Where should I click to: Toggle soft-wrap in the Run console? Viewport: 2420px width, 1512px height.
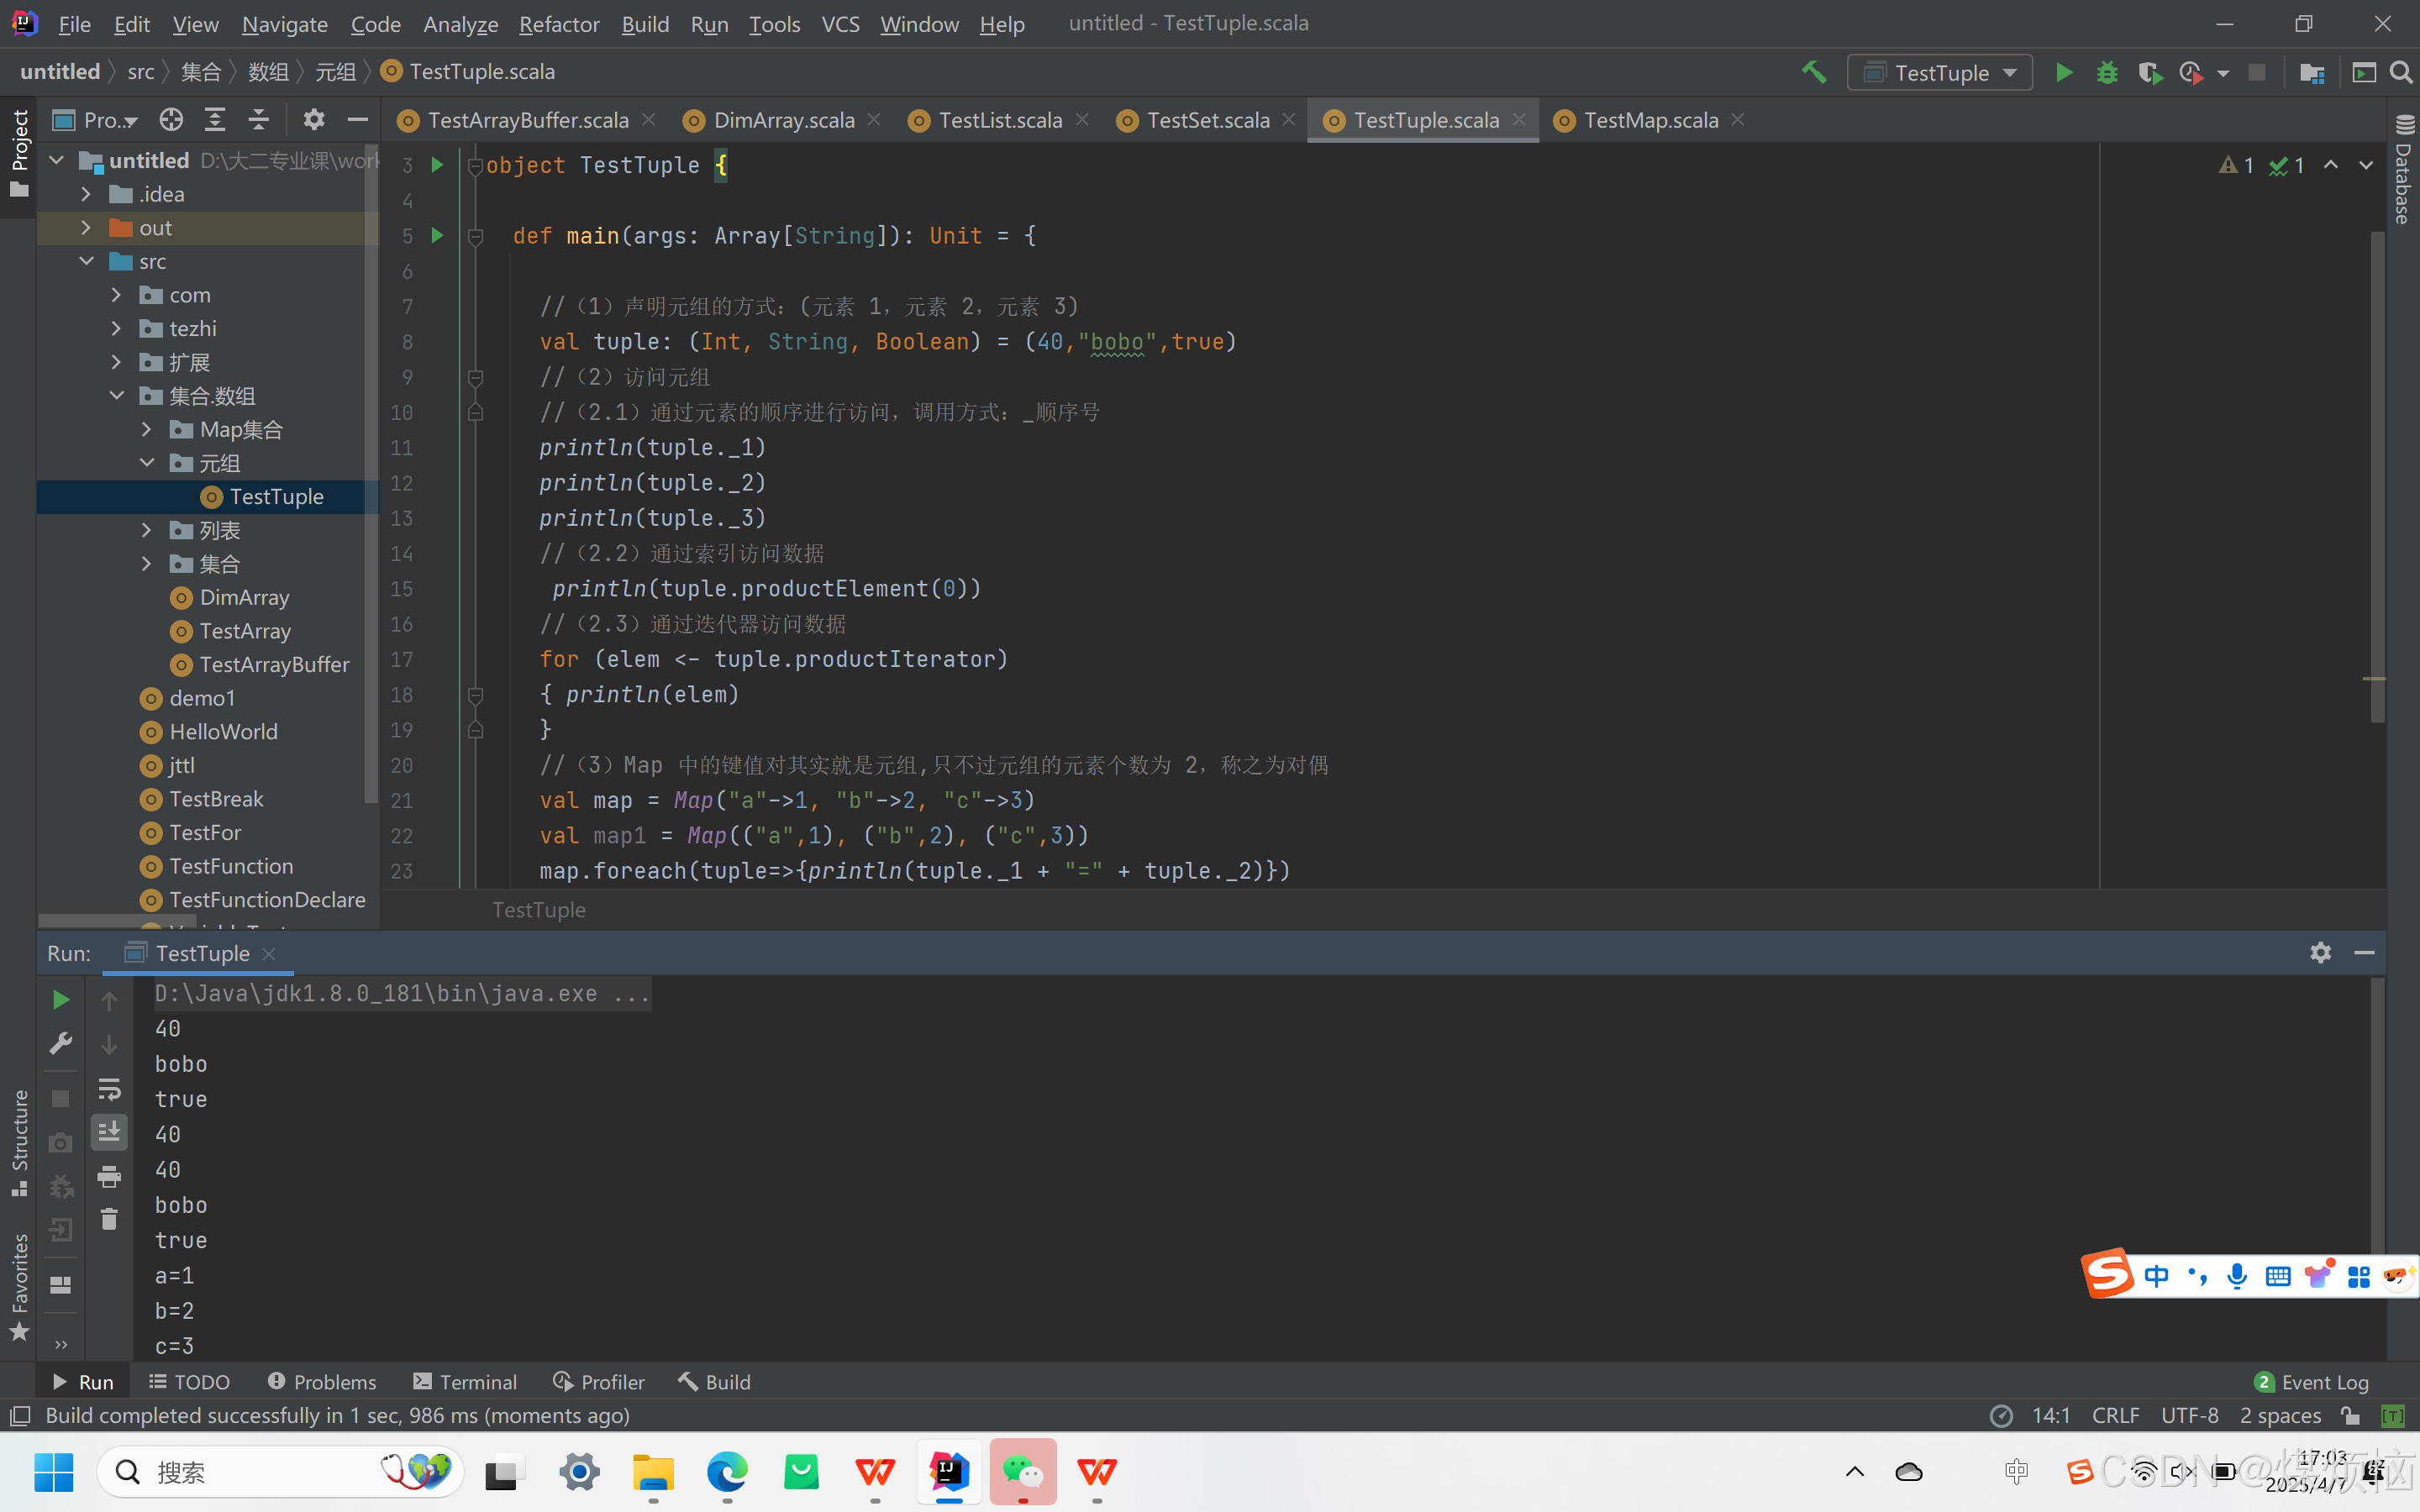pos(109,1088)
